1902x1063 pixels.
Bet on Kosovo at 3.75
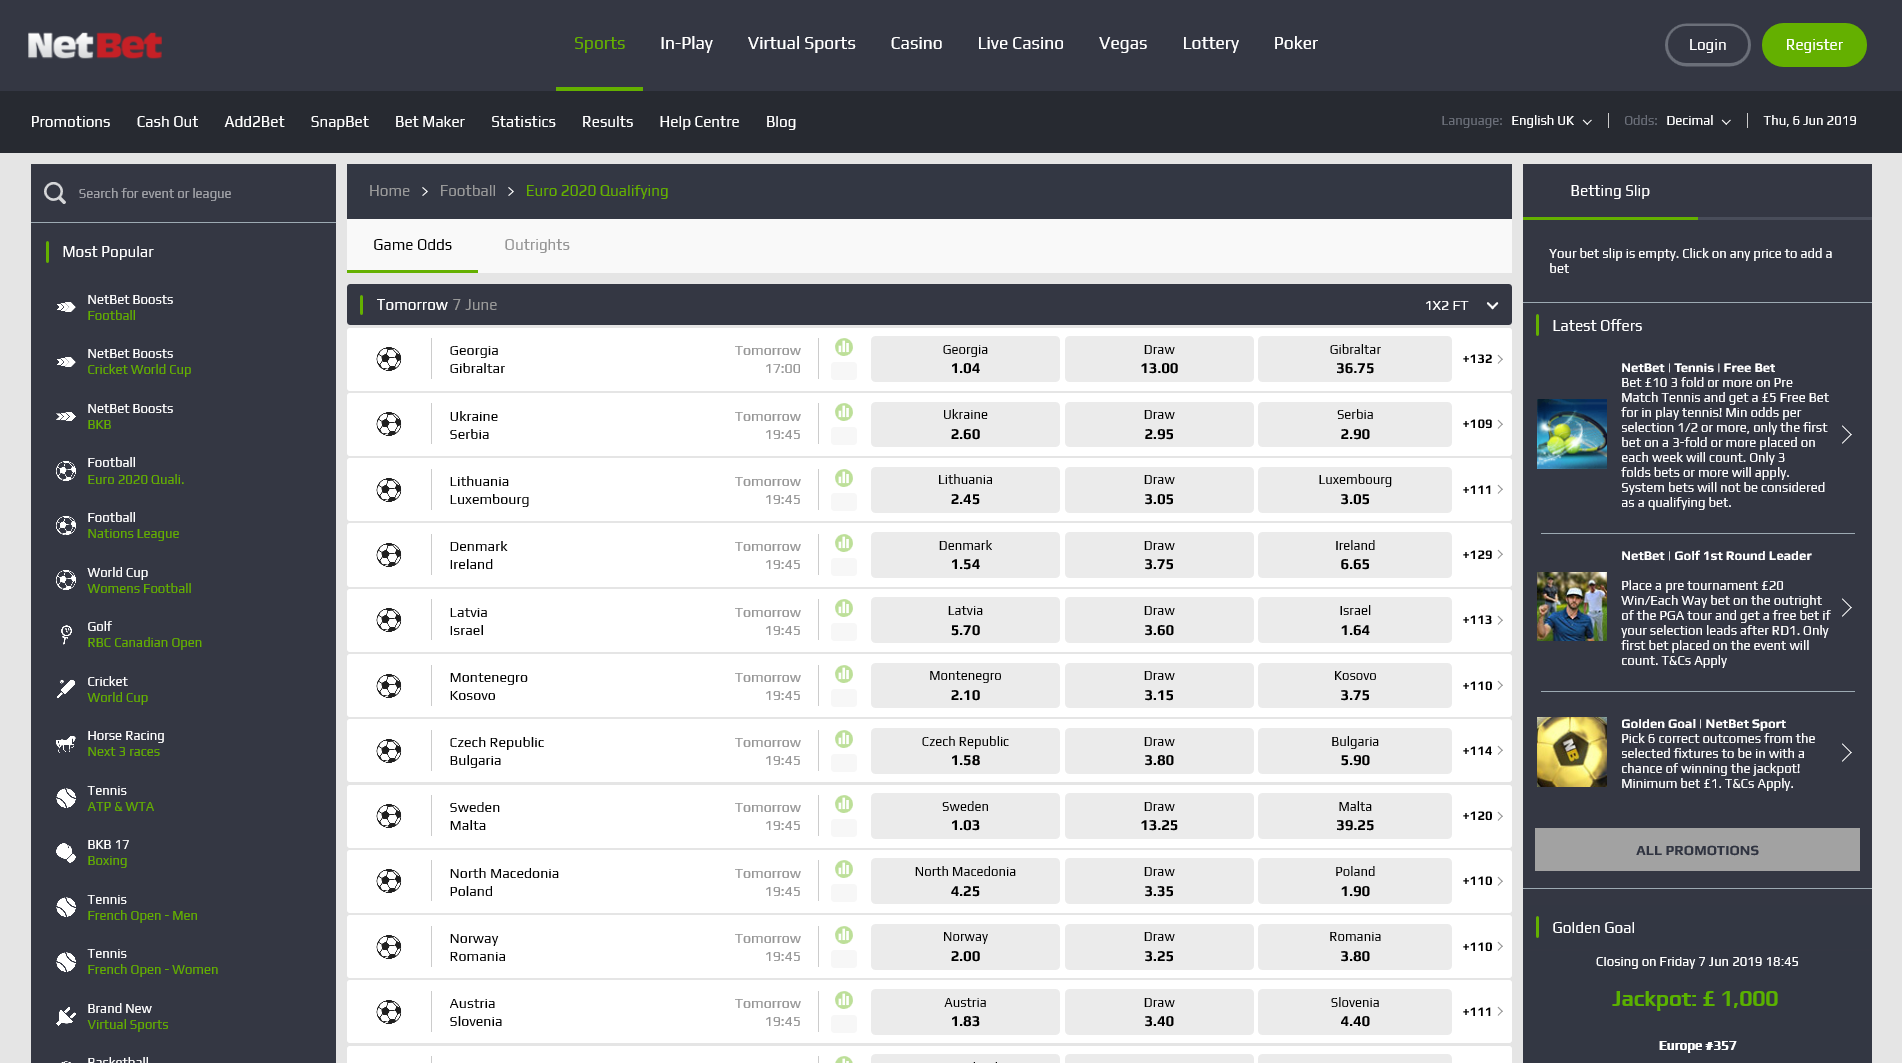(x=1355, y=685)
